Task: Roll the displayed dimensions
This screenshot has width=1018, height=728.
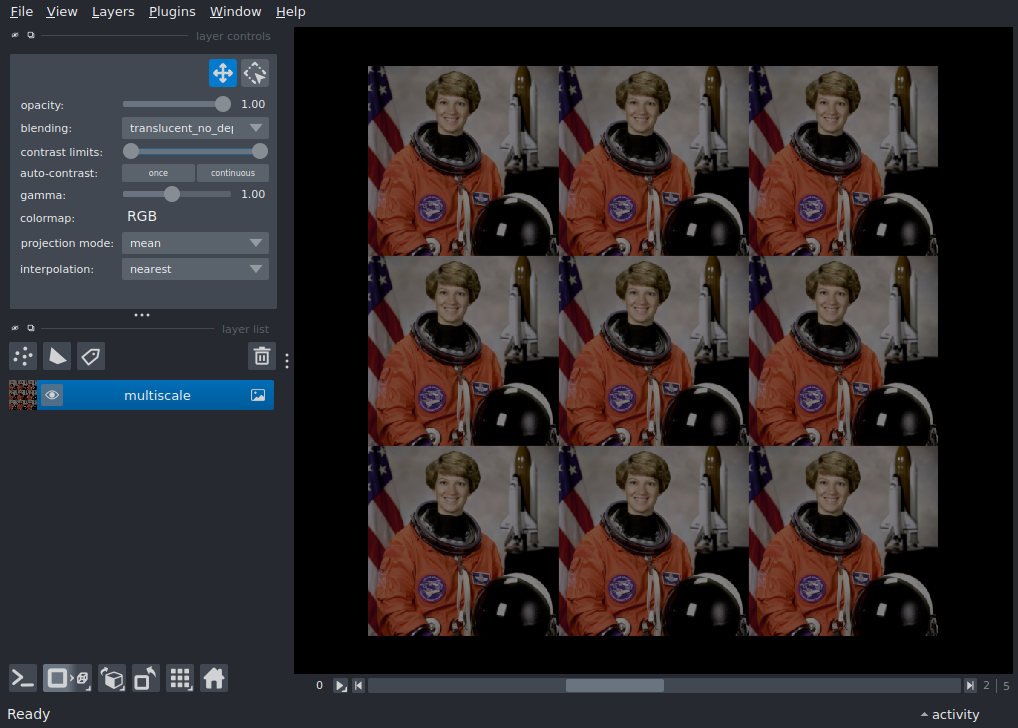Action: tap(112, 678)
